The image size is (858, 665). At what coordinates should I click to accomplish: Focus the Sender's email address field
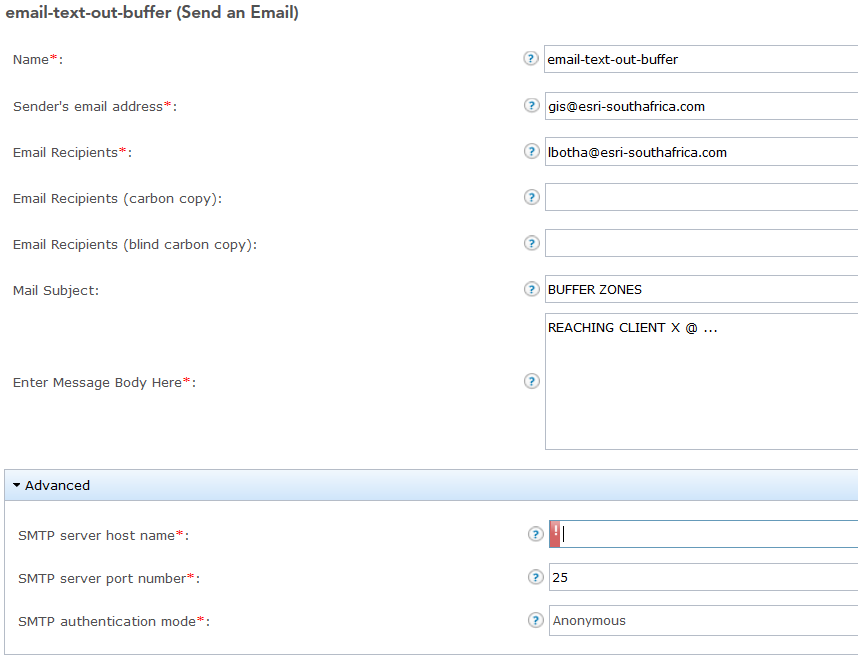pos(700,106)
